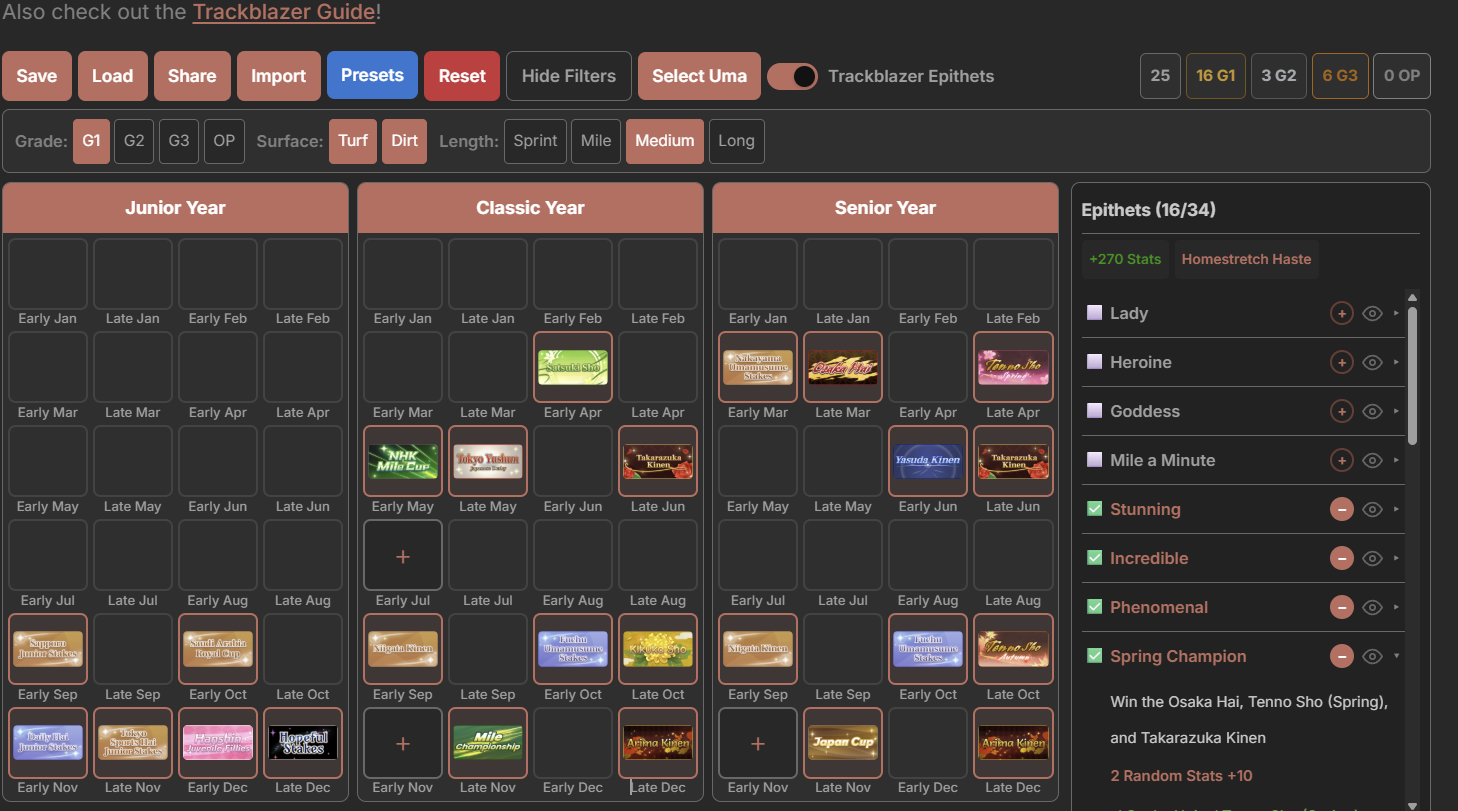Collapse the Spring Champion epithet details
The image size is (1458, 811).
pos(1396,656)
